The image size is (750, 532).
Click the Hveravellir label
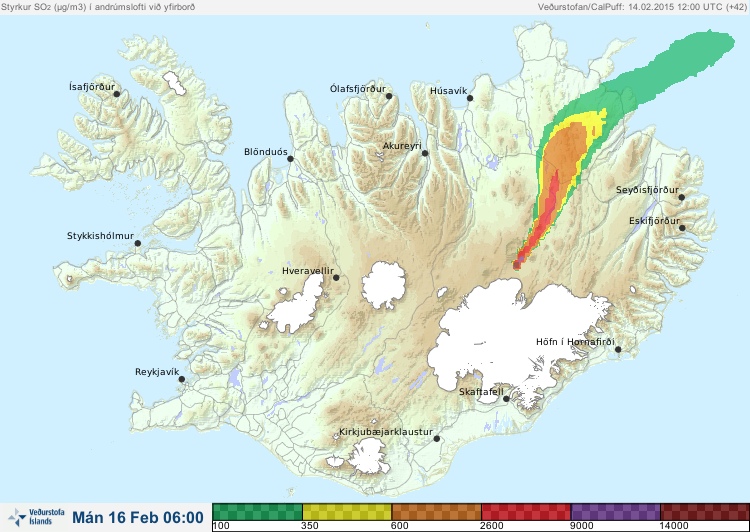point(308,271)
